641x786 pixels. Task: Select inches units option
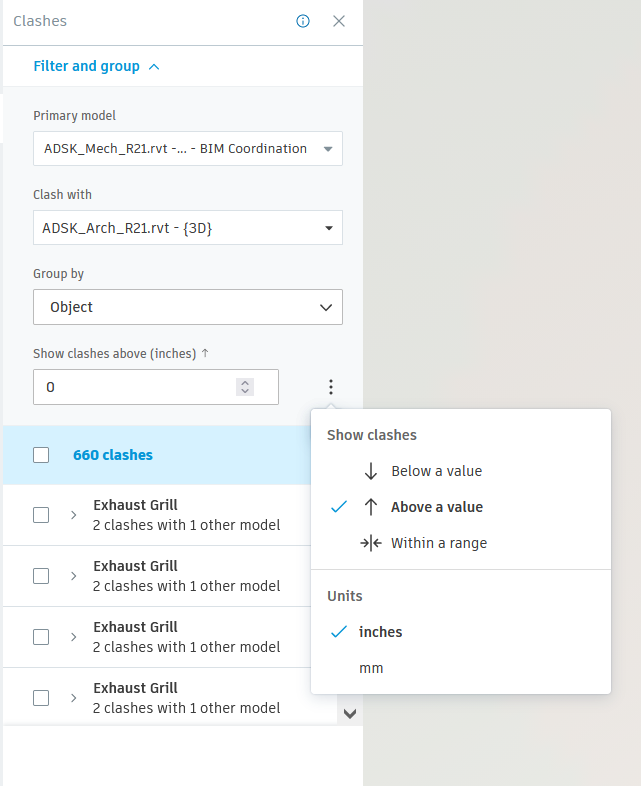pos(380,632)
